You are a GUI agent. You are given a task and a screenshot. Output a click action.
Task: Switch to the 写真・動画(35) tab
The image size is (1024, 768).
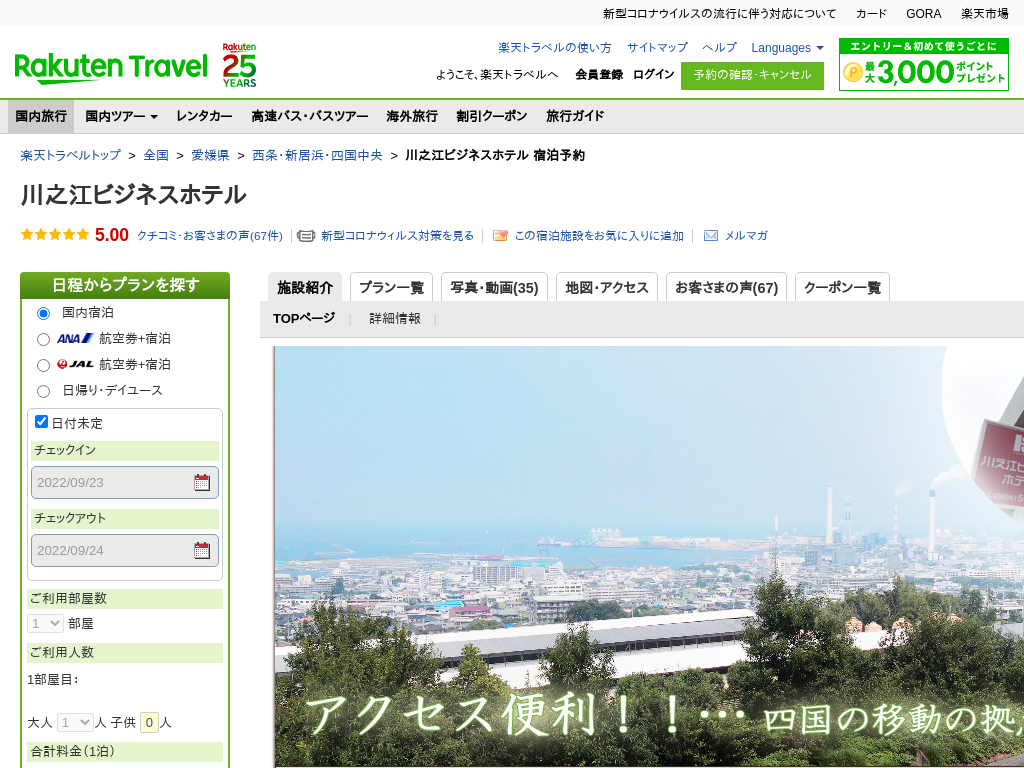(494, 288)
